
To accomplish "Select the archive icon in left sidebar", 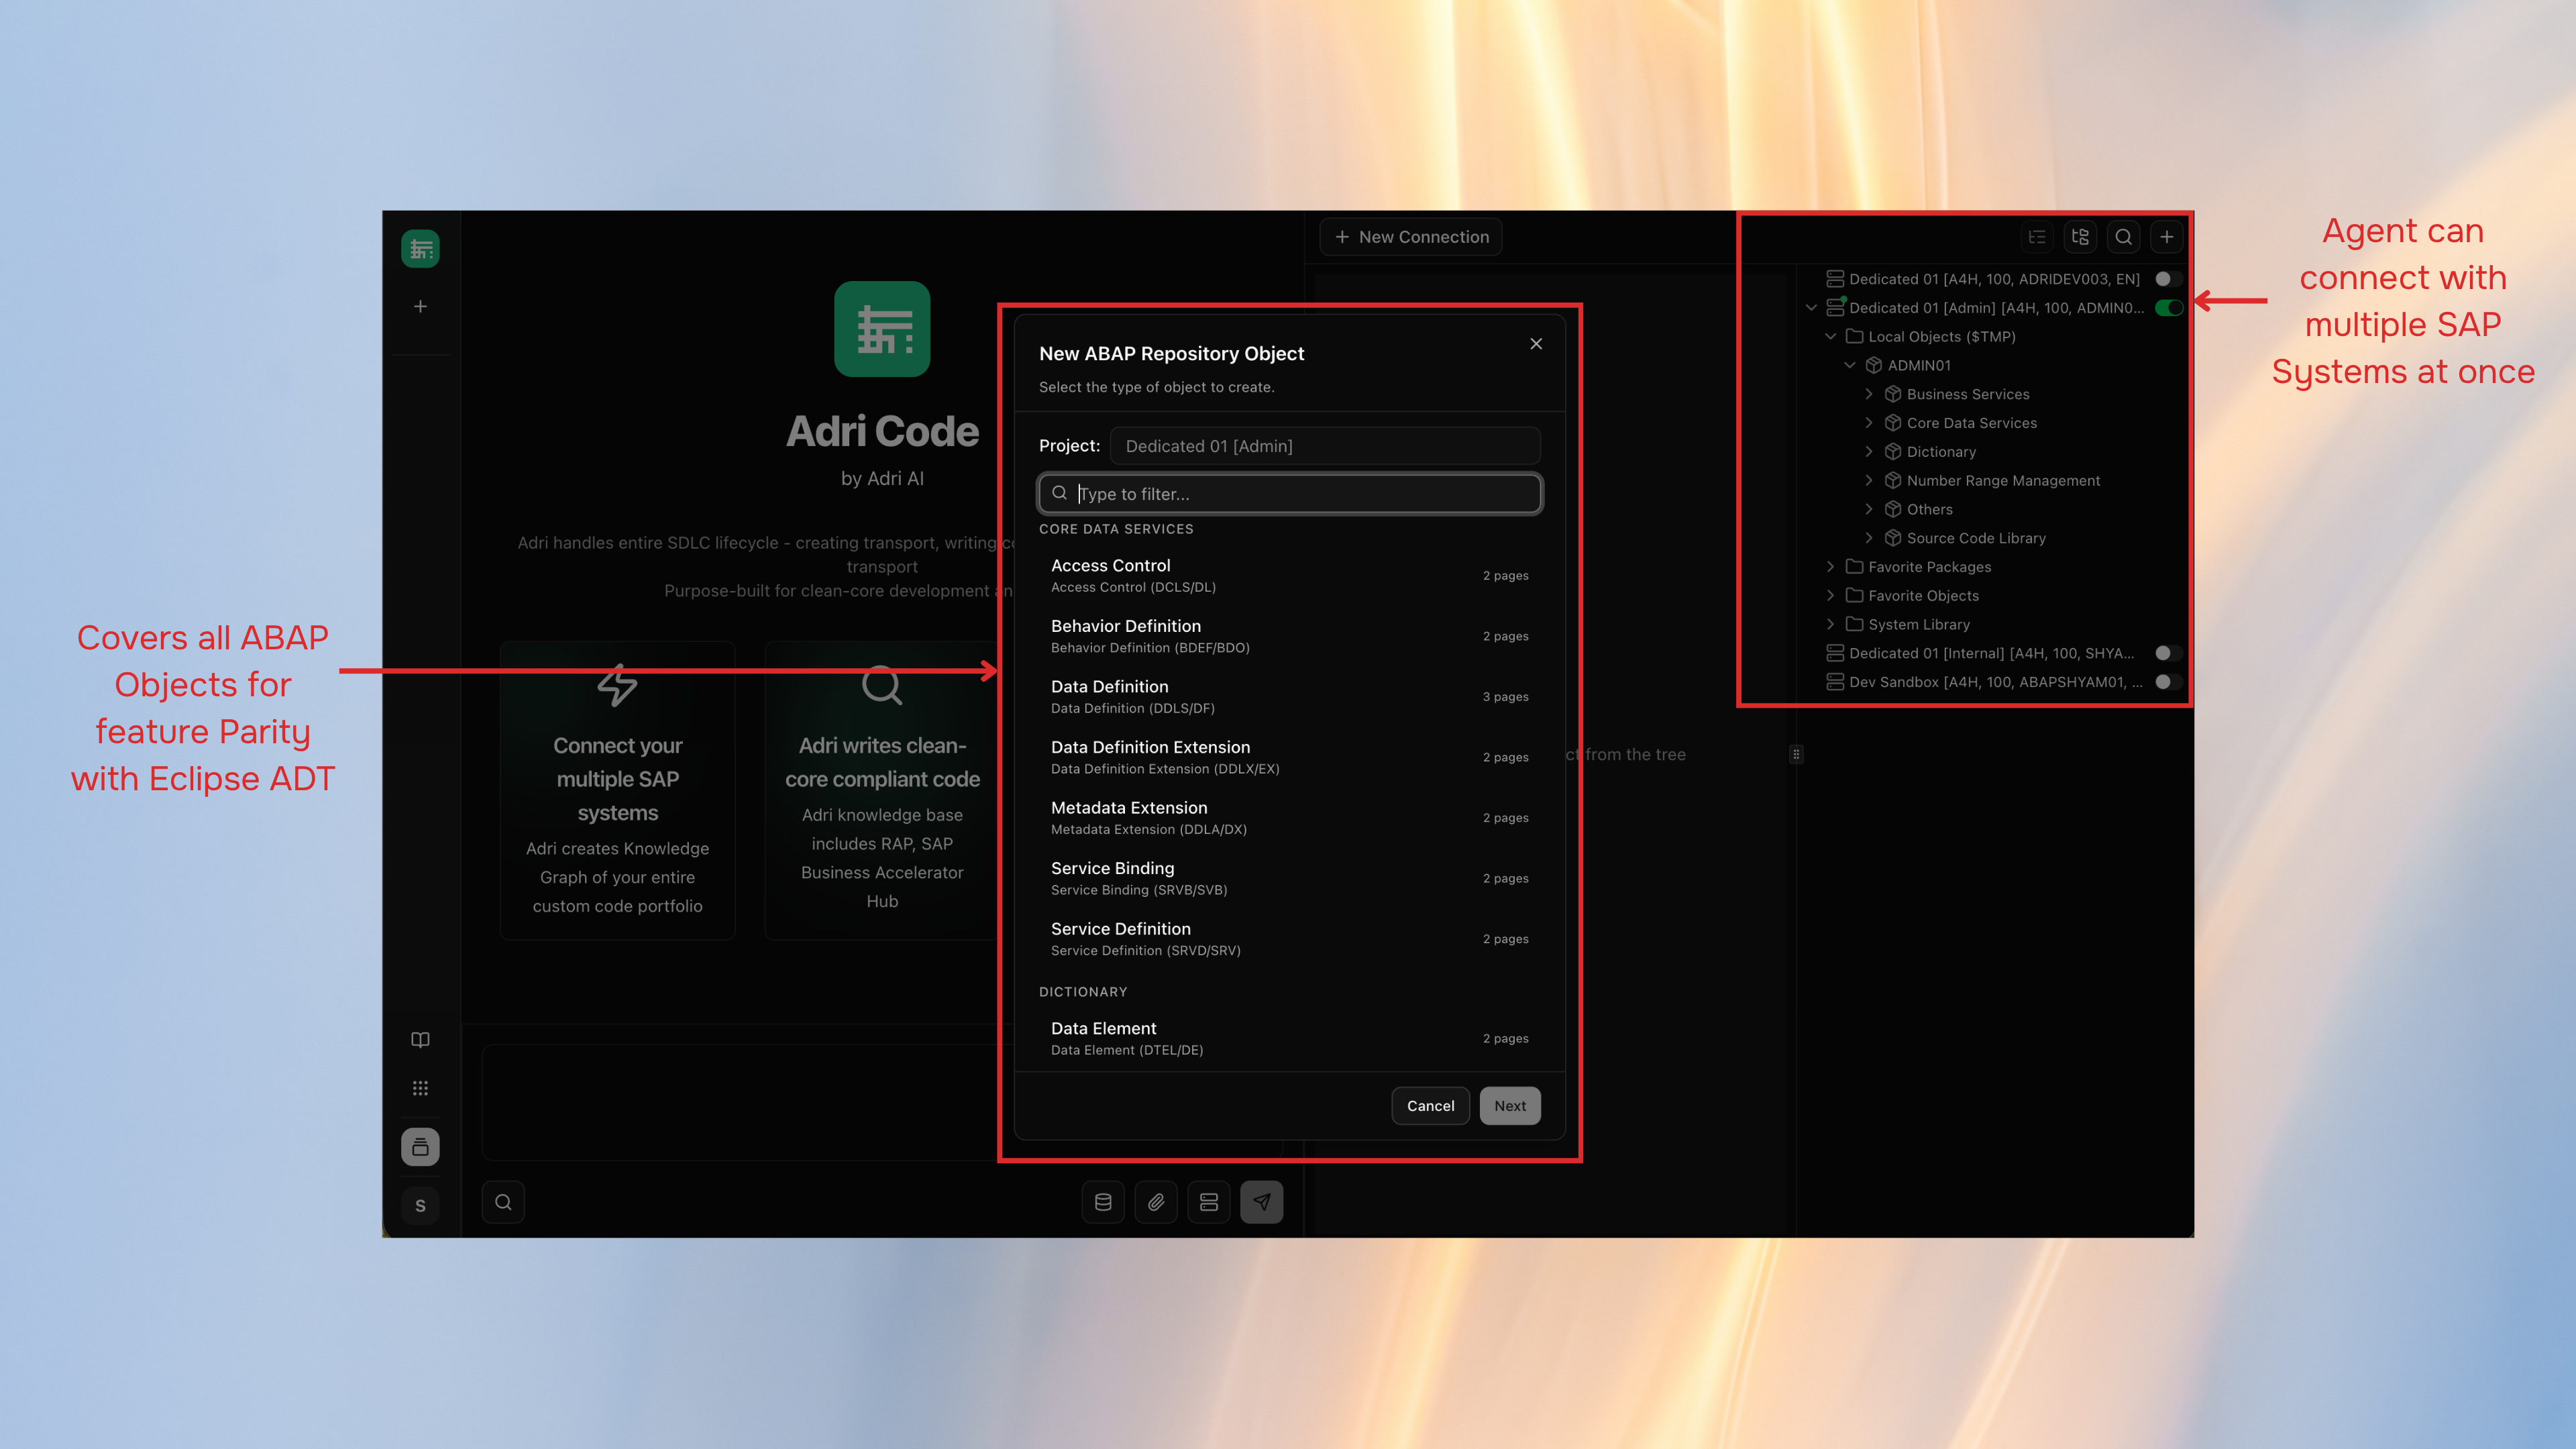I will [x=421, y=1147].
